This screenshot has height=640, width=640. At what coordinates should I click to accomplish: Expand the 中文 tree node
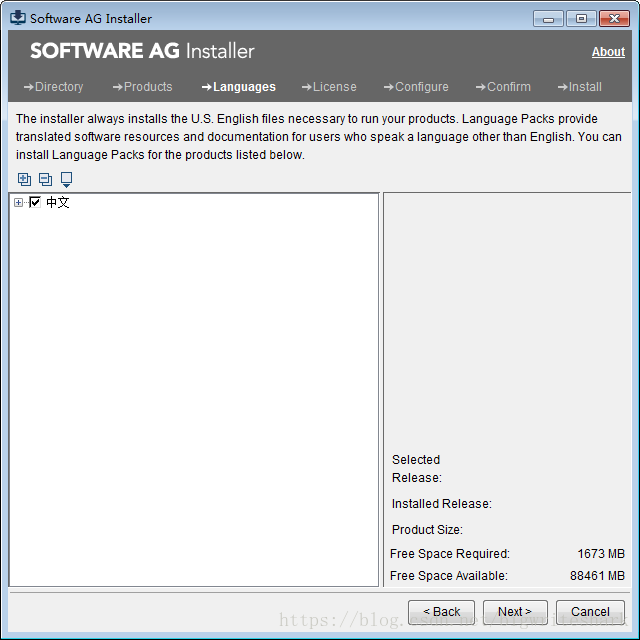tap(18, 202)
